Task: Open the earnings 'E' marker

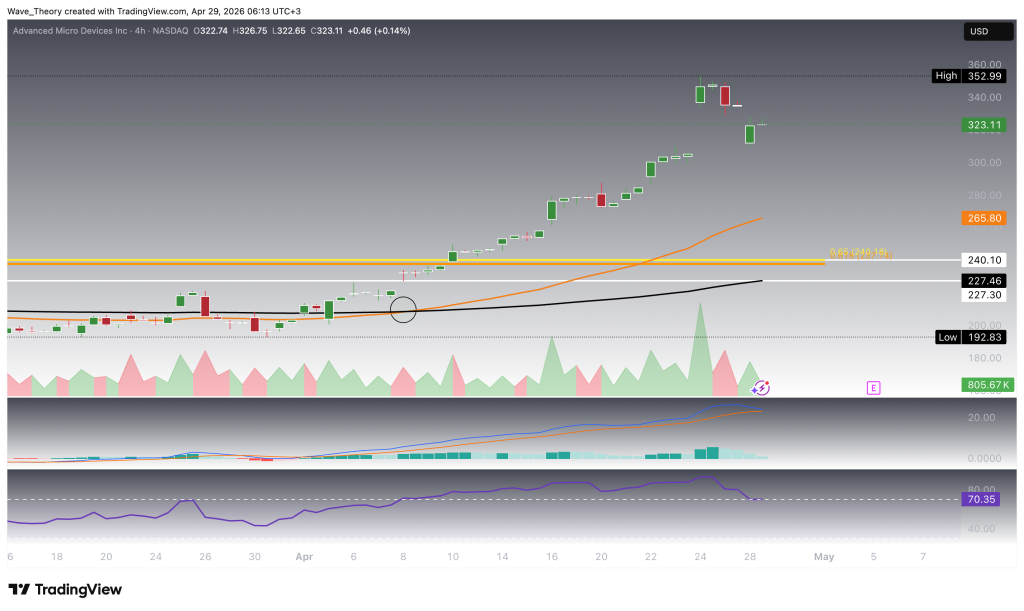Action: click(873, 387)
